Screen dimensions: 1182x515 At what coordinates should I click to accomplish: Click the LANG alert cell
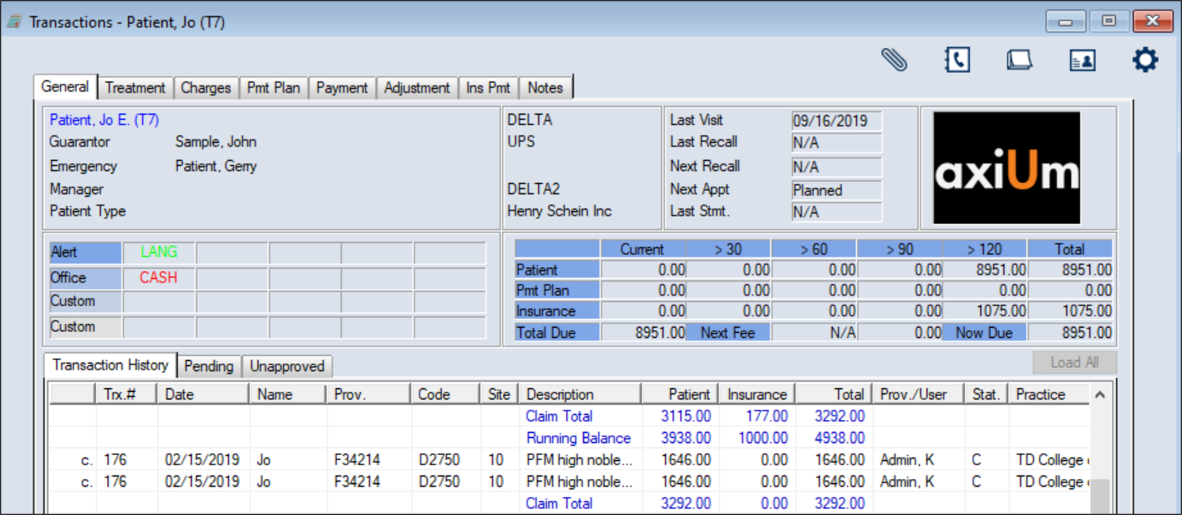158,253
